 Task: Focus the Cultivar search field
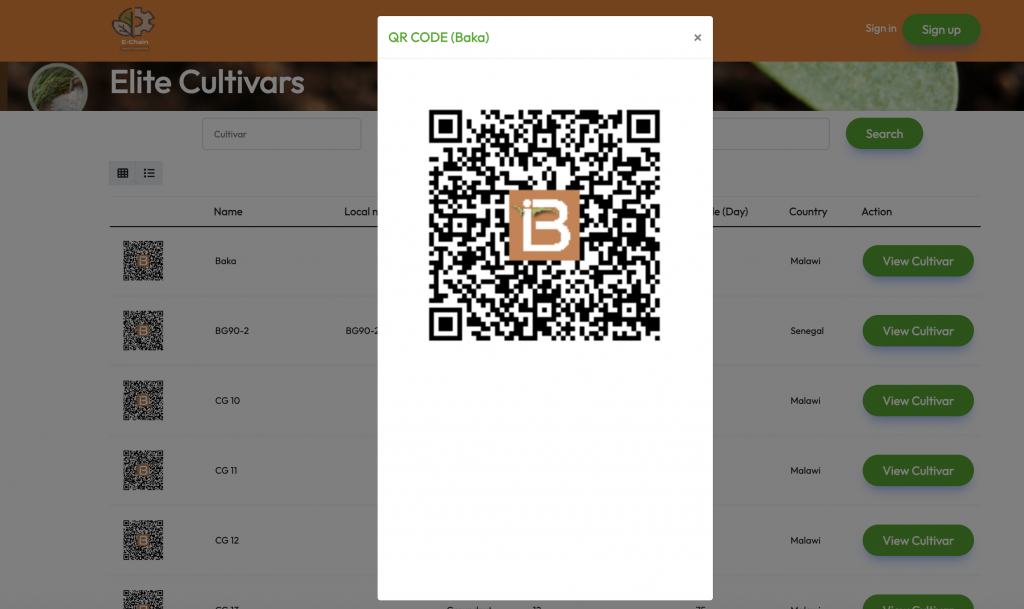tap(281, 134)
